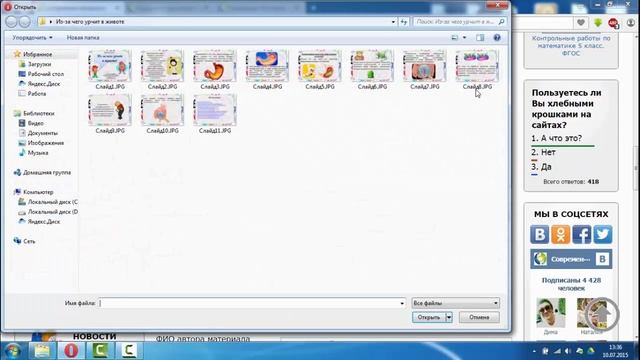The width and height of the screenshot is (640, 360).
Task: Expand the Открыть button split arrow
Action: click(x=449, y=317)
